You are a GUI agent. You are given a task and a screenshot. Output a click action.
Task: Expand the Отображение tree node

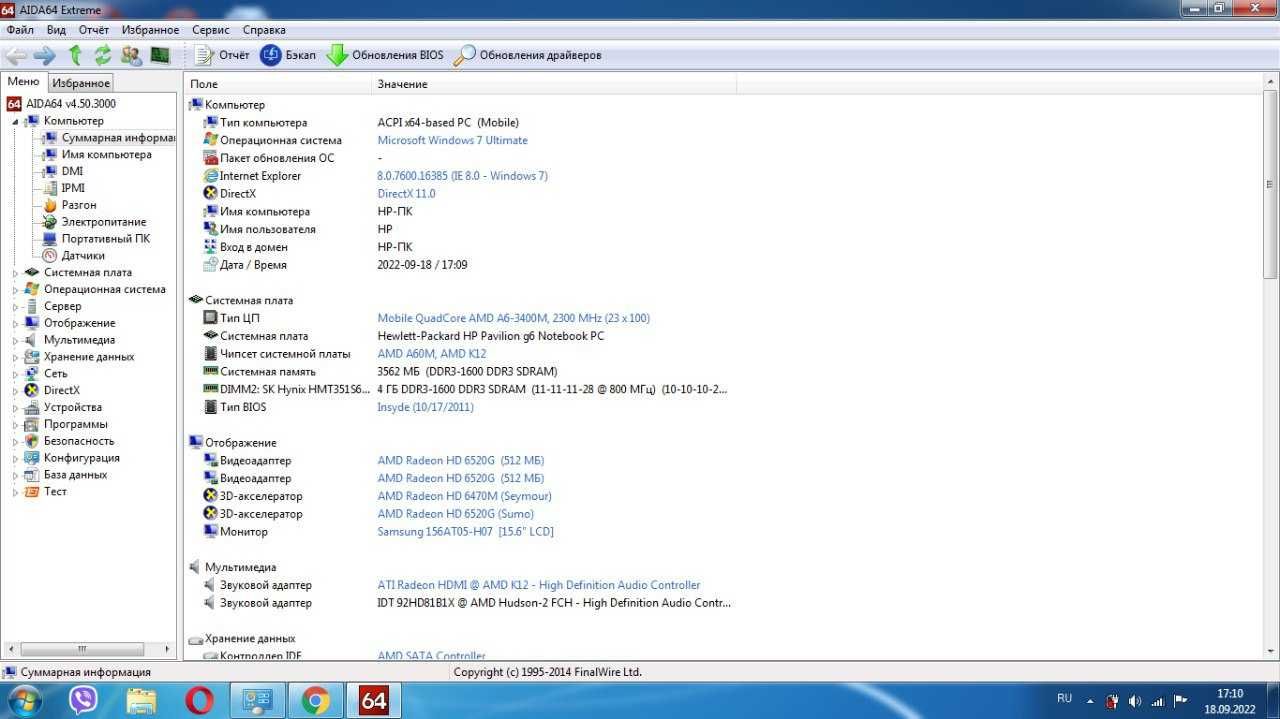[x=15, y=323]
